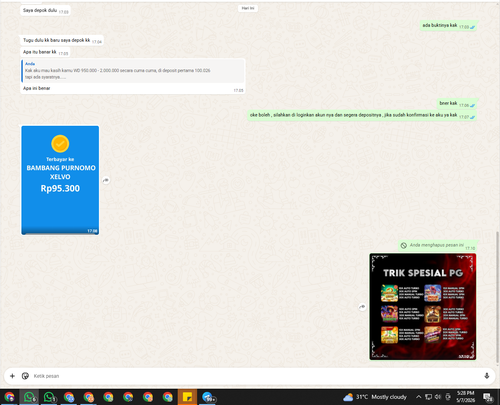Expand the hidden system tray icons chevron

[418, 397]
